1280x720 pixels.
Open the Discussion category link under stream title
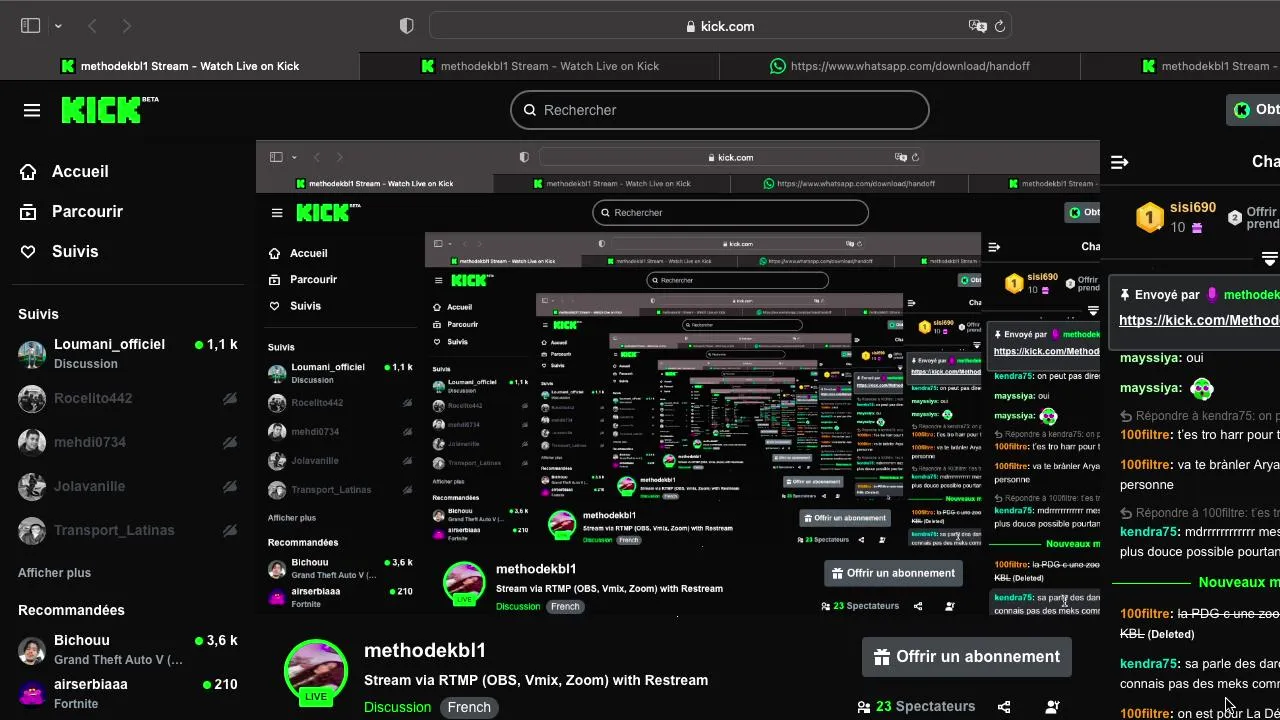coord(397,707)
